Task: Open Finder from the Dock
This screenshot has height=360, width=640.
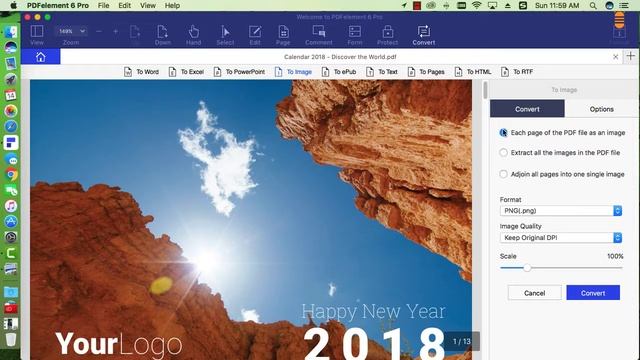Action: point(11,31)
